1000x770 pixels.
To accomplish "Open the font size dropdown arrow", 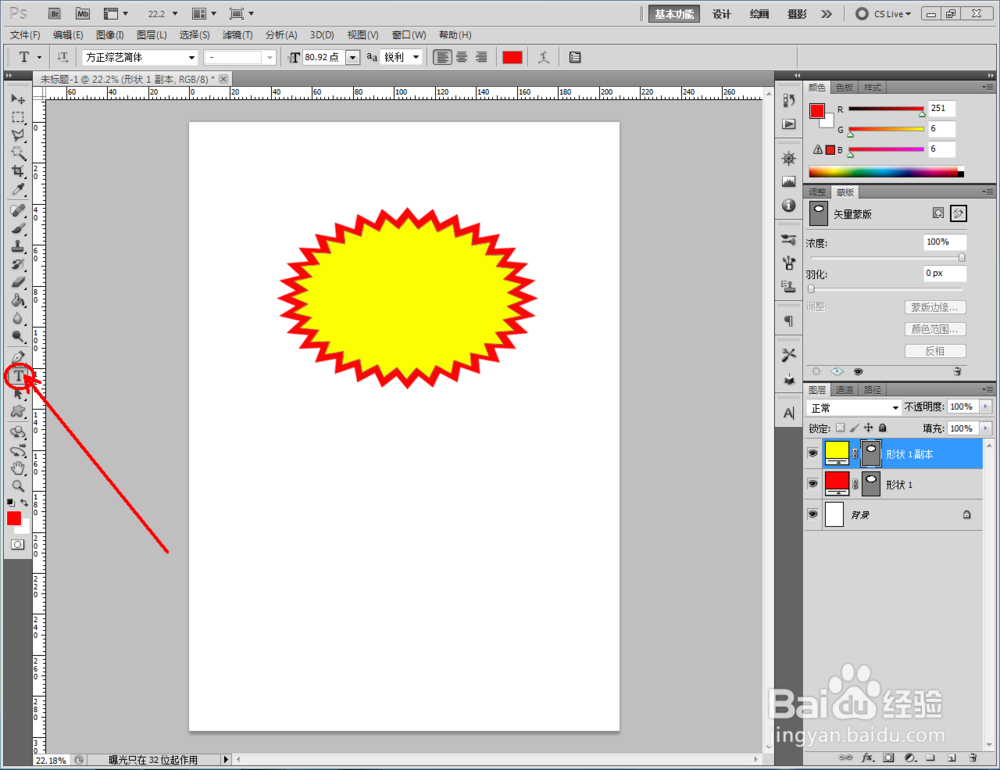I will [x=353, y=57].
